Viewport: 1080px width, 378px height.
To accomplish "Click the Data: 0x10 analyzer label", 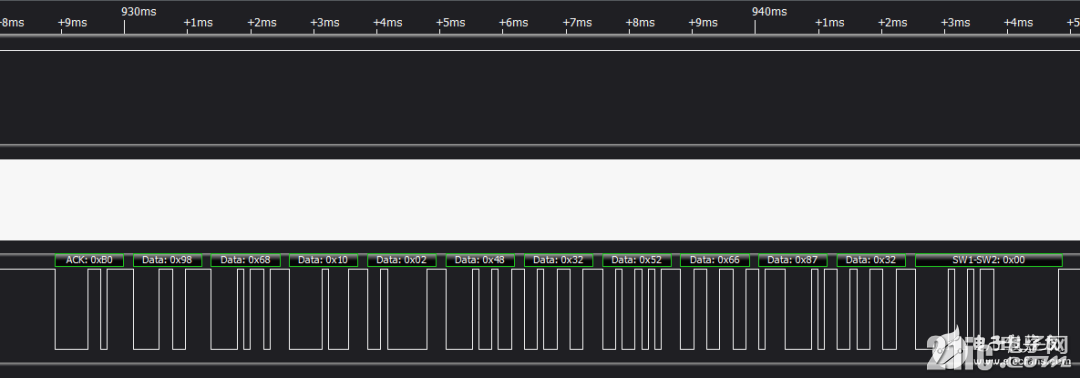I will 323,260.
